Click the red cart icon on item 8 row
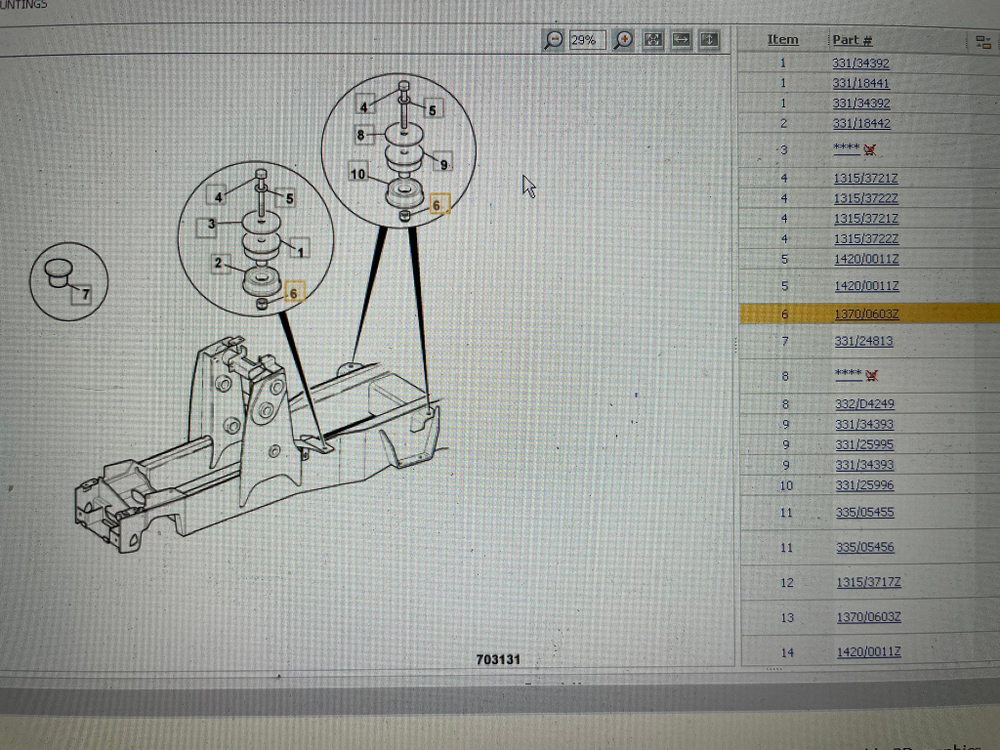Image resolution: width=1000 pixels, height=750 pixels. click(871, 376)
